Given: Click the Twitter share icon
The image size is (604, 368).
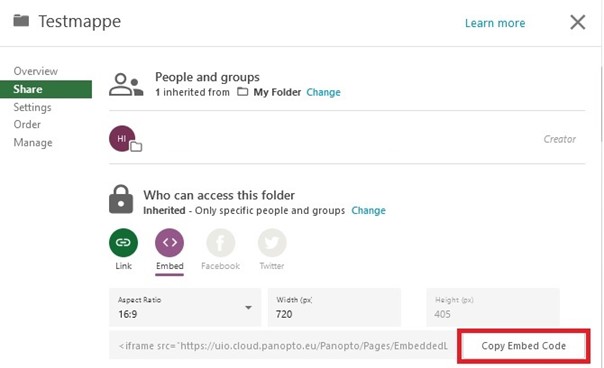Looking at the screenshot, I should (x=272, y=242).
